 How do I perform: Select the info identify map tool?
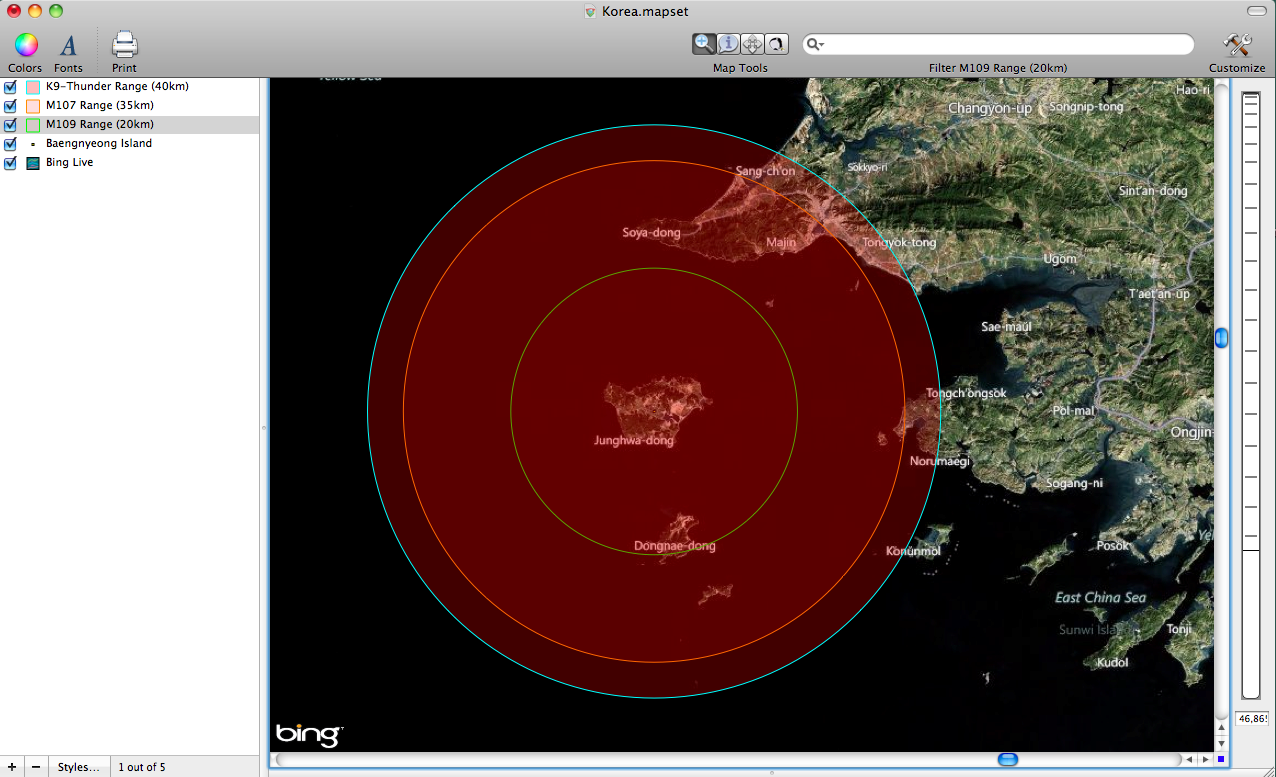pos(728,44)
